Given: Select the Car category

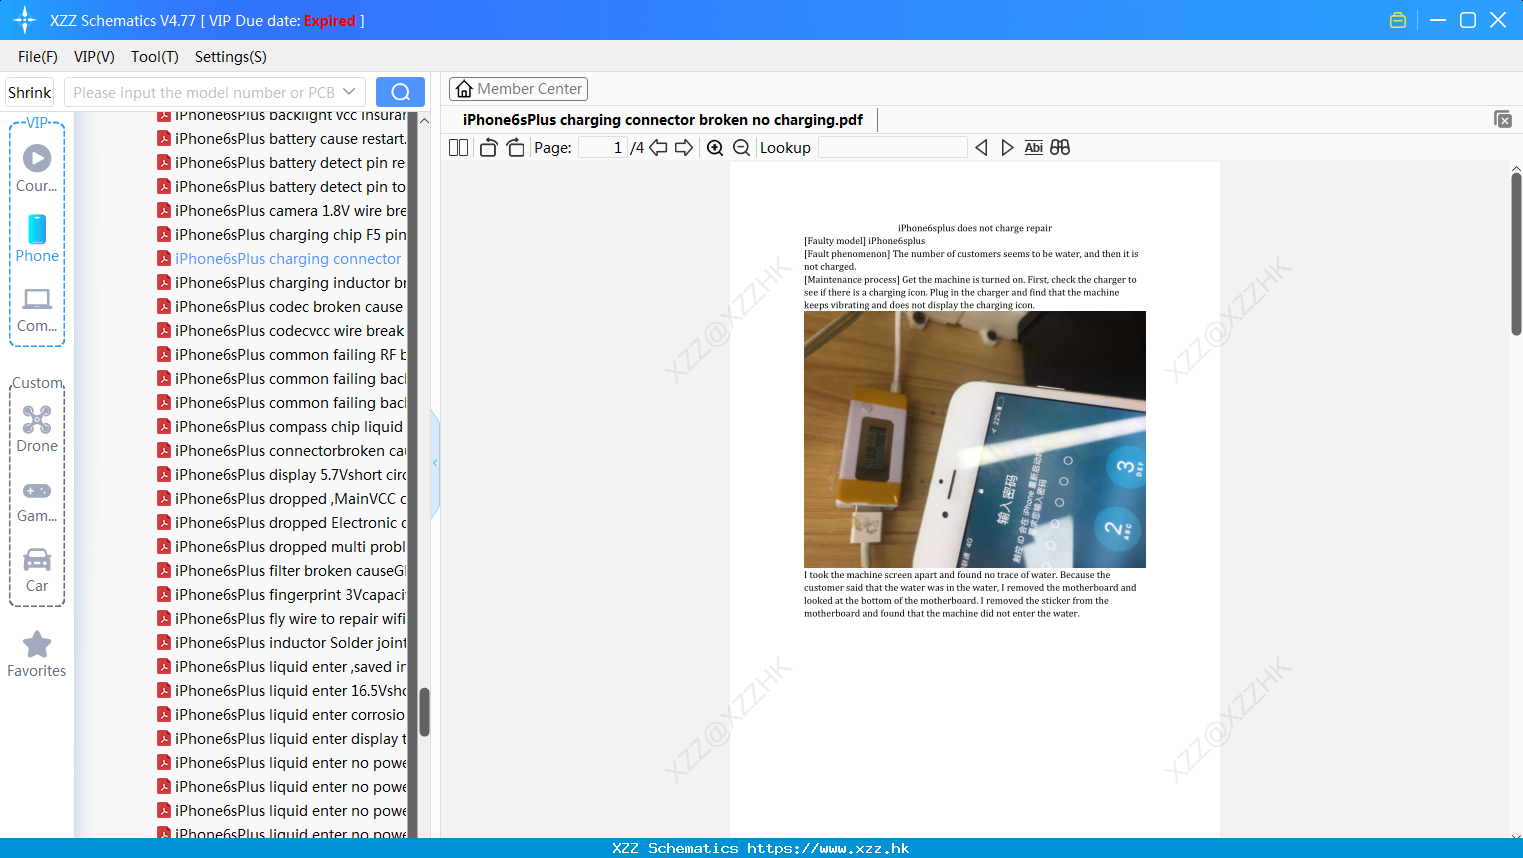Looking at the screenshot, I should click(x=37, y=570).
